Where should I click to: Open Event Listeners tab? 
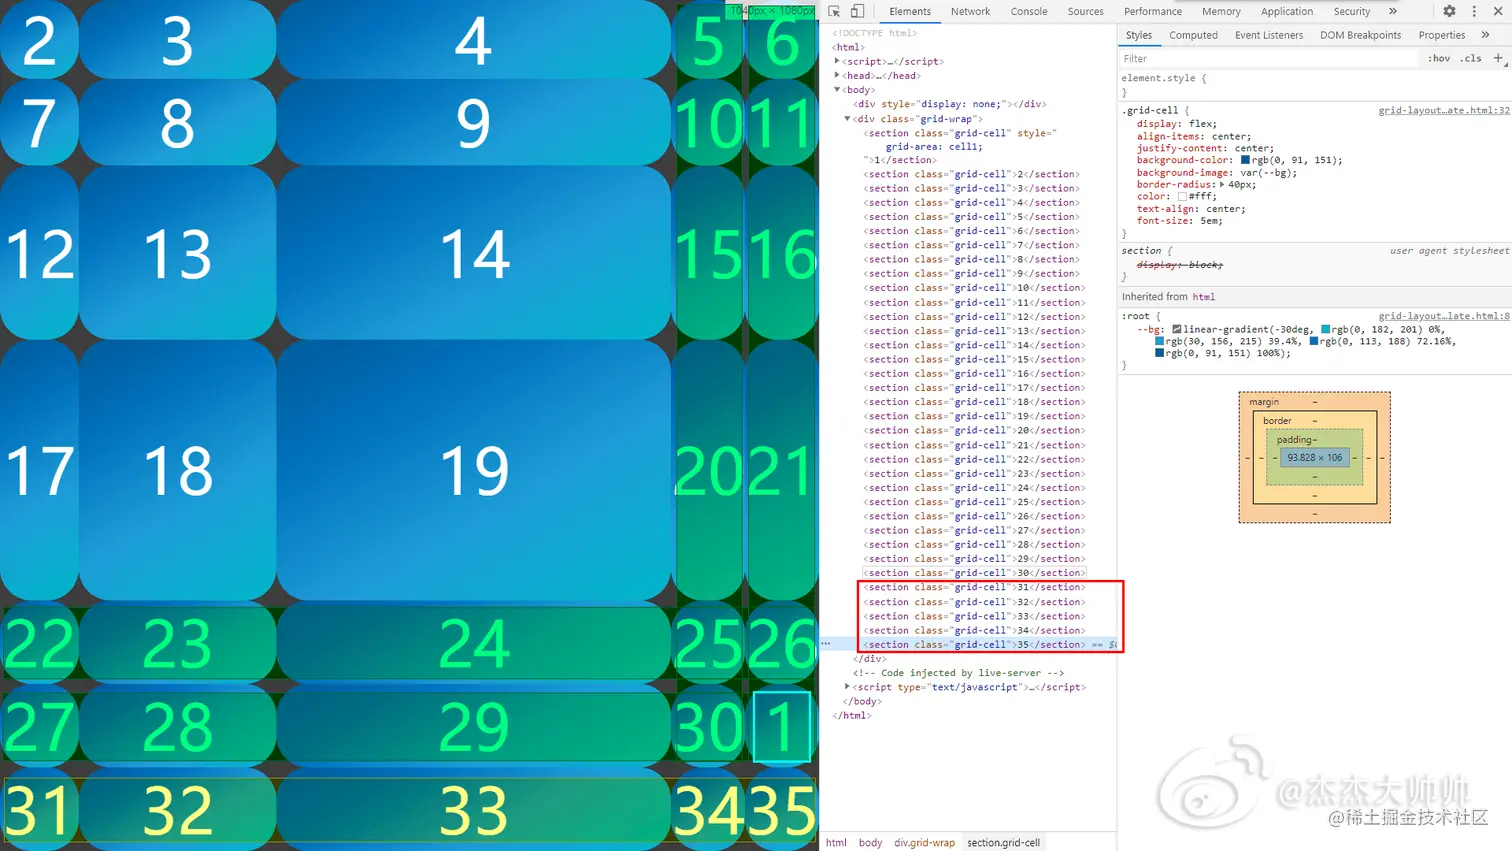[x=1269, y=35]
